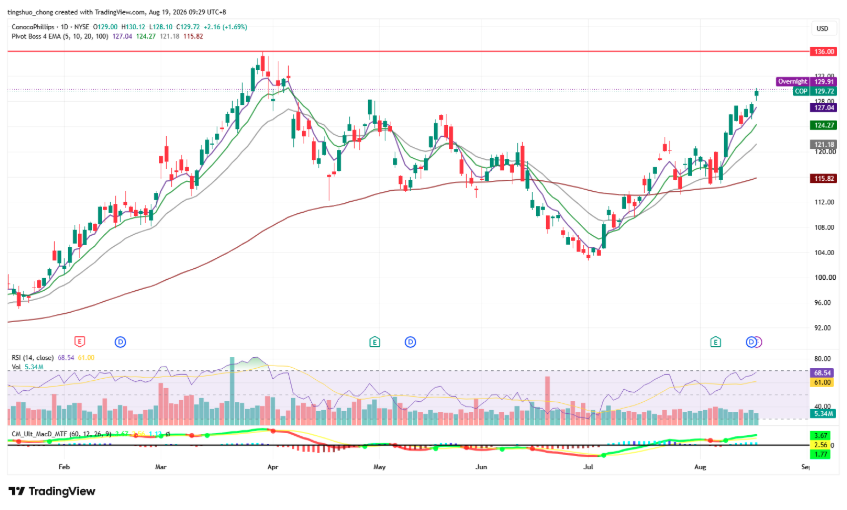
Task: Open the blue dividend D marker in May
Action: click(411, 341)
